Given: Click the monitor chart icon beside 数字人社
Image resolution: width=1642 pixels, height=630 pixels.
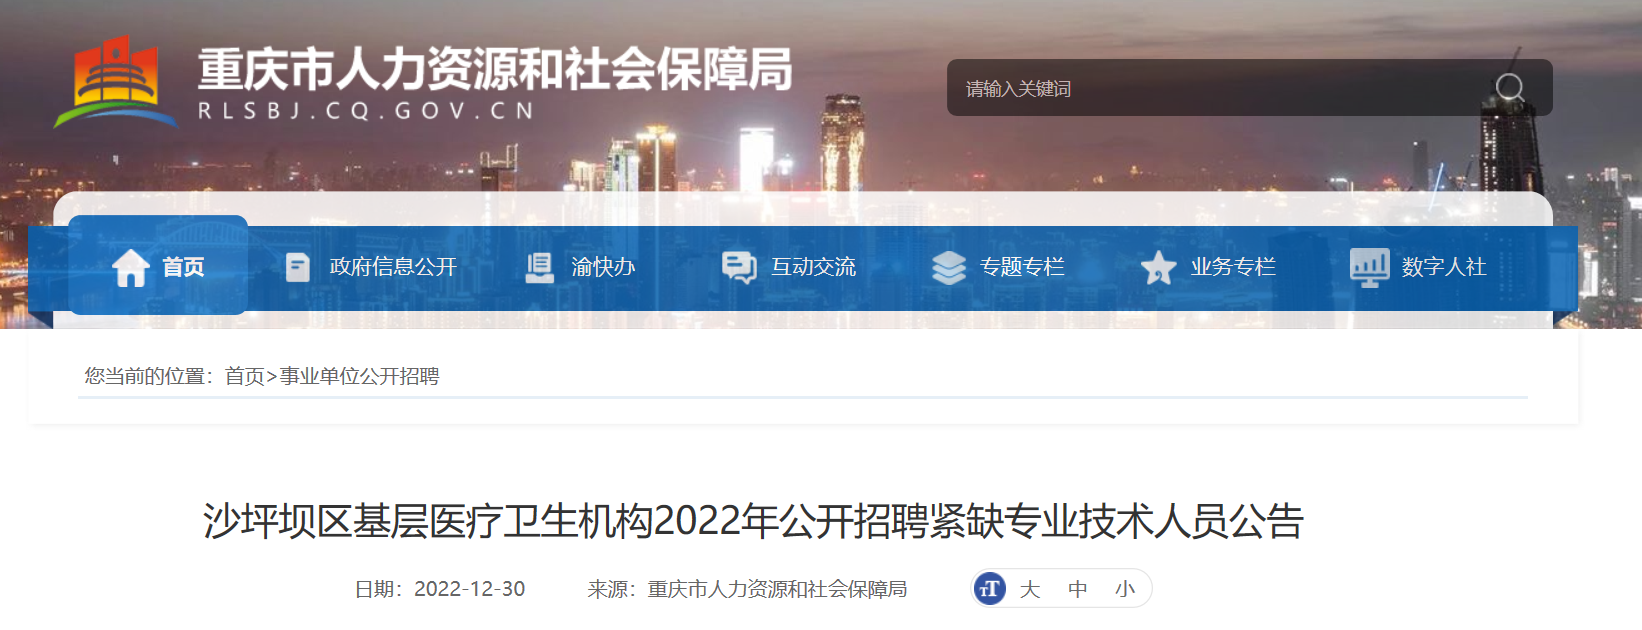Looking at the screenshot, I should [1369, 267].
